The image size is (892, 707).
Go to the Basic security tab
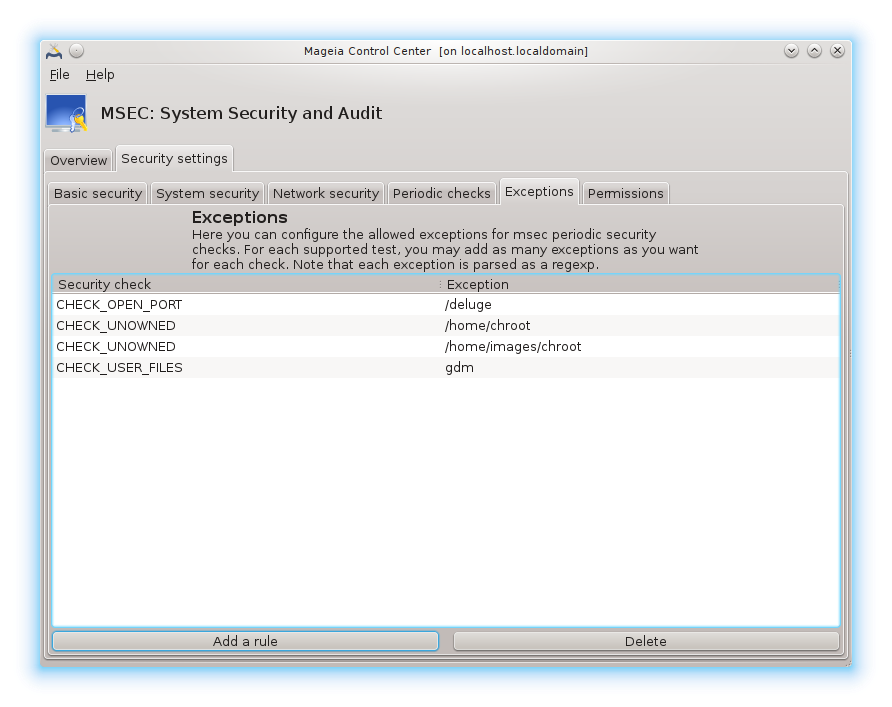click(97, 194)
